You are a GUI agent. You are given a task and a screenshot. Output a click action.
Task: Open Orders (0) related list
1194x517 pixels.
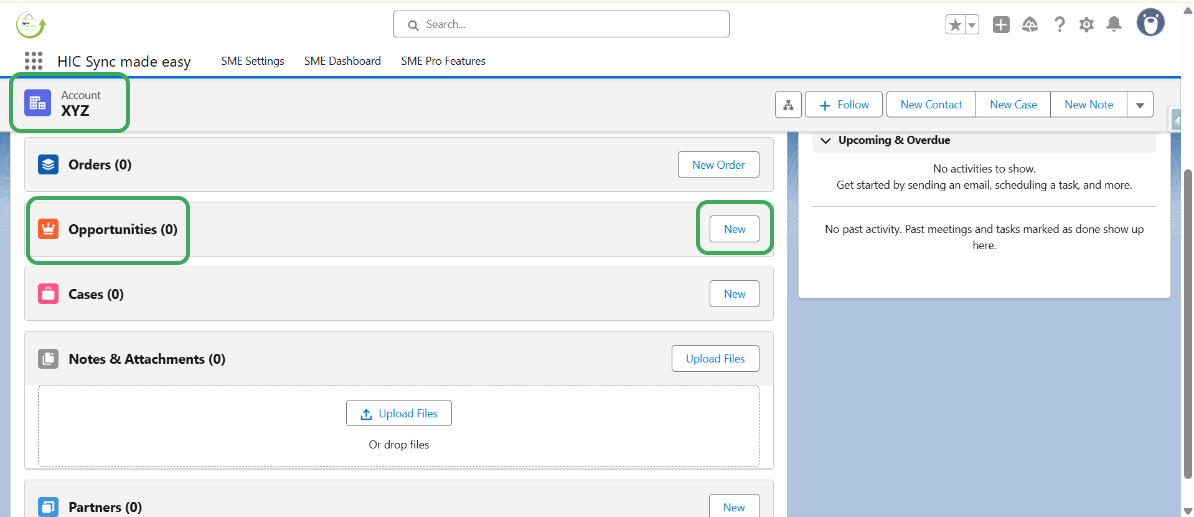click(100, 164)
